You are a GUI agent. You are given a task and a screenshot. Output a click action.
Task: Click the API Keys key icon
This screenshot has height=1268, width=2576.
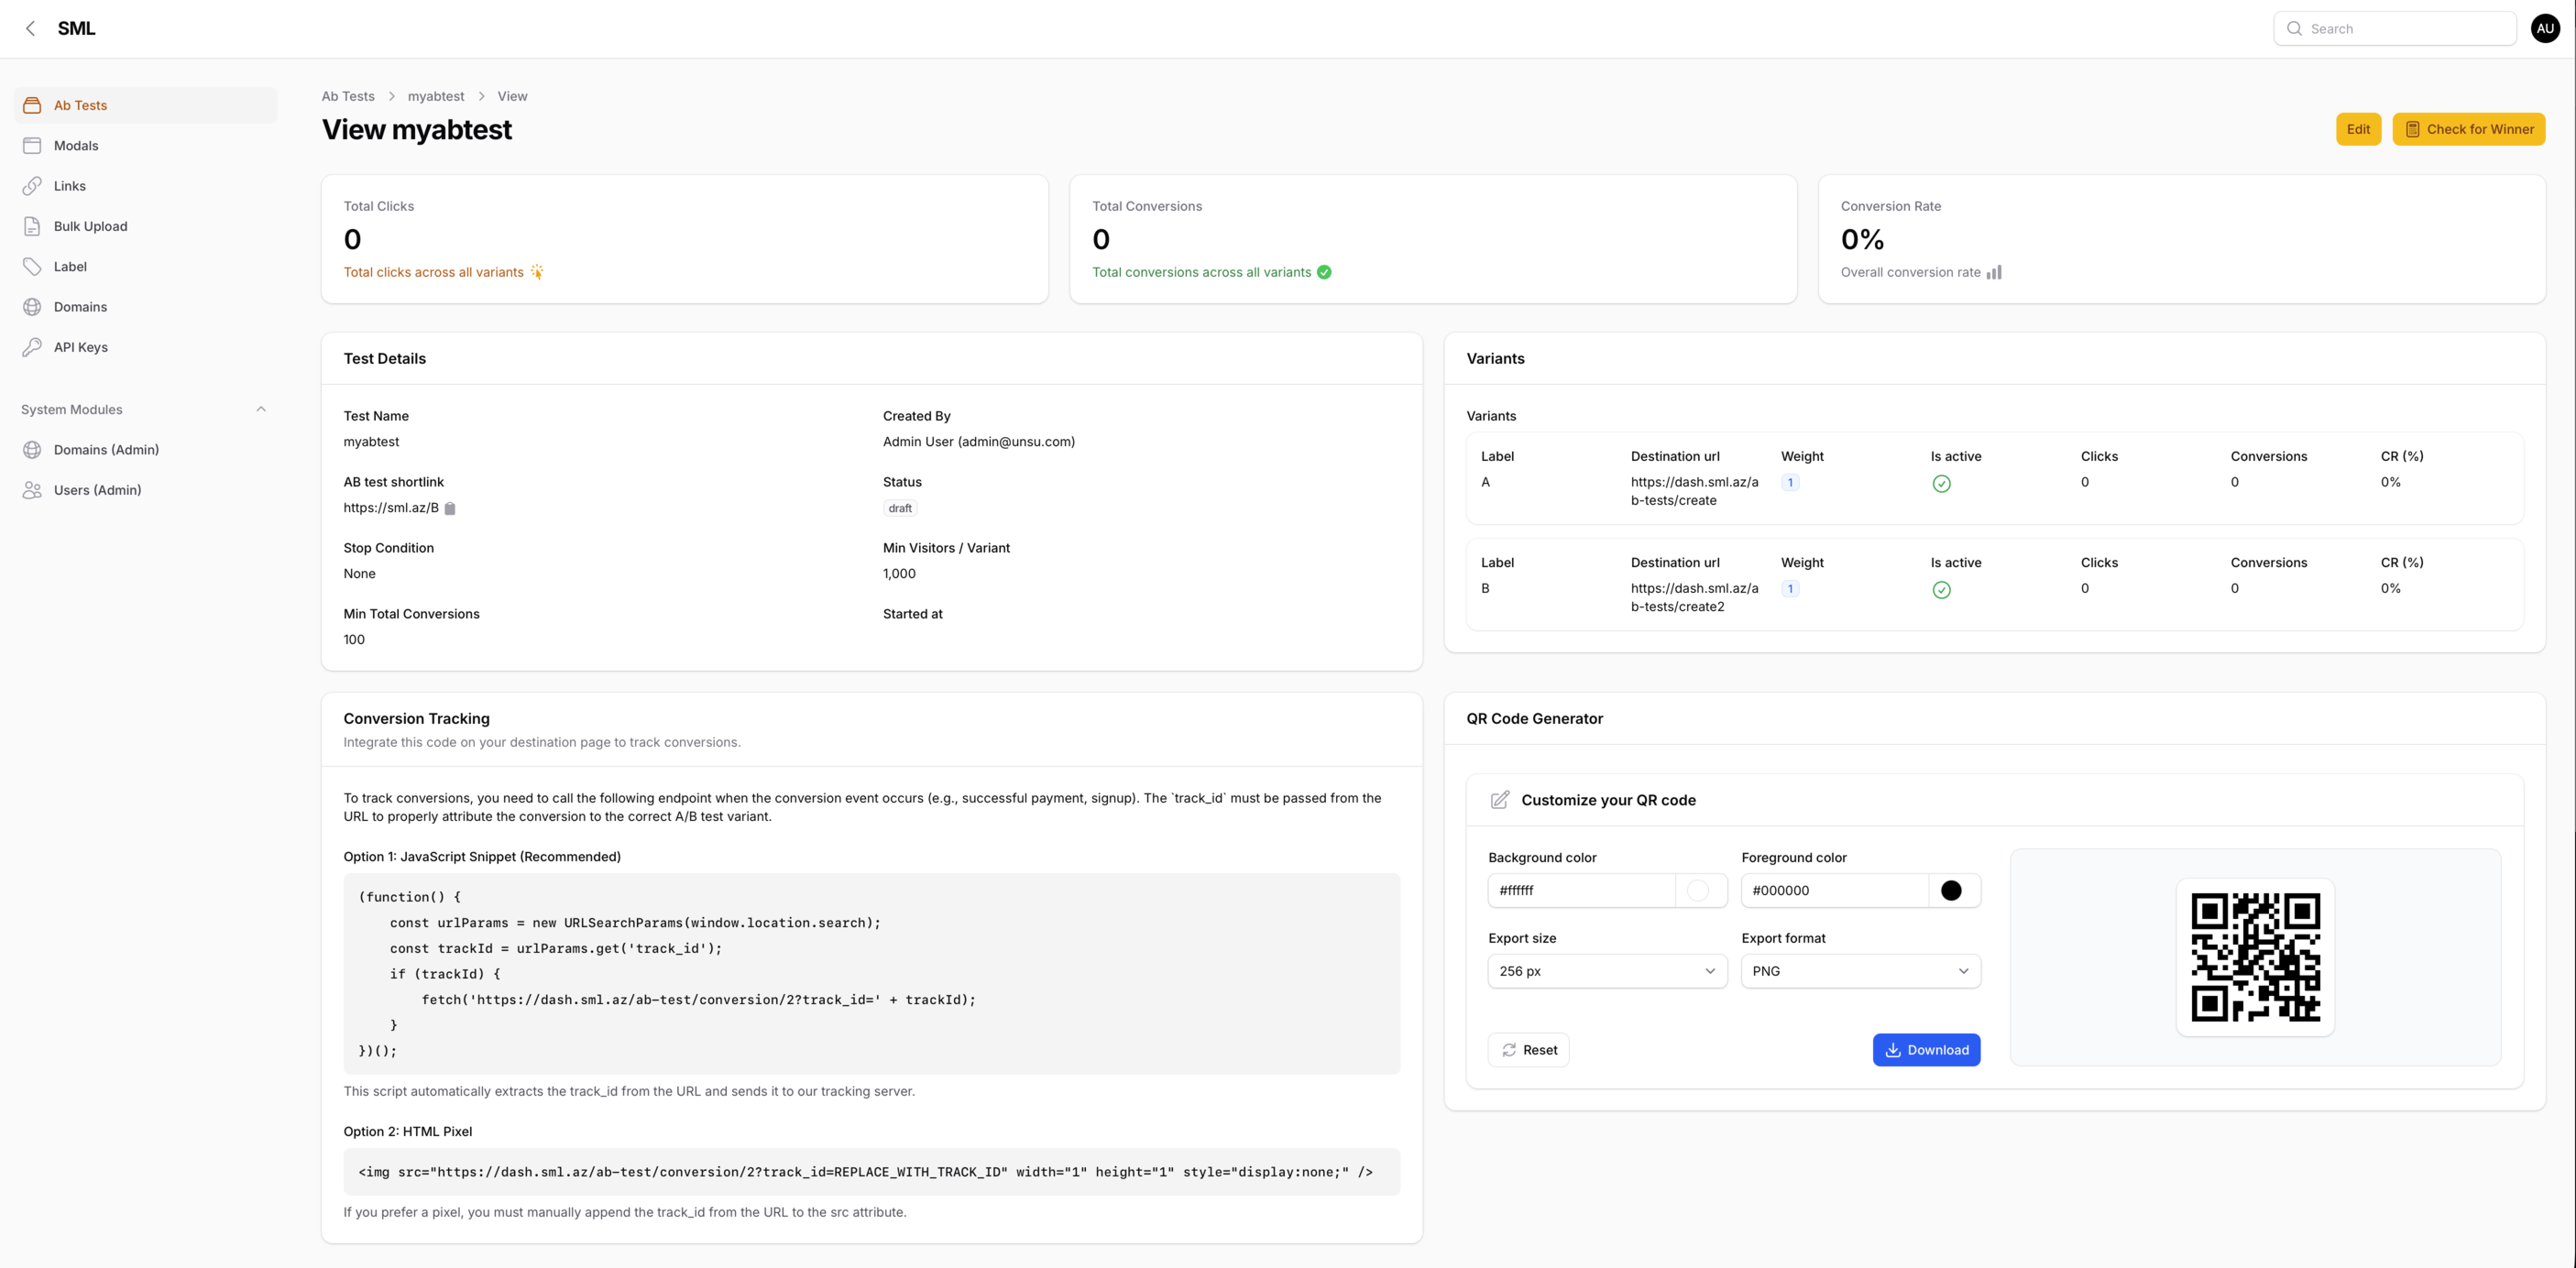point(32,347)
